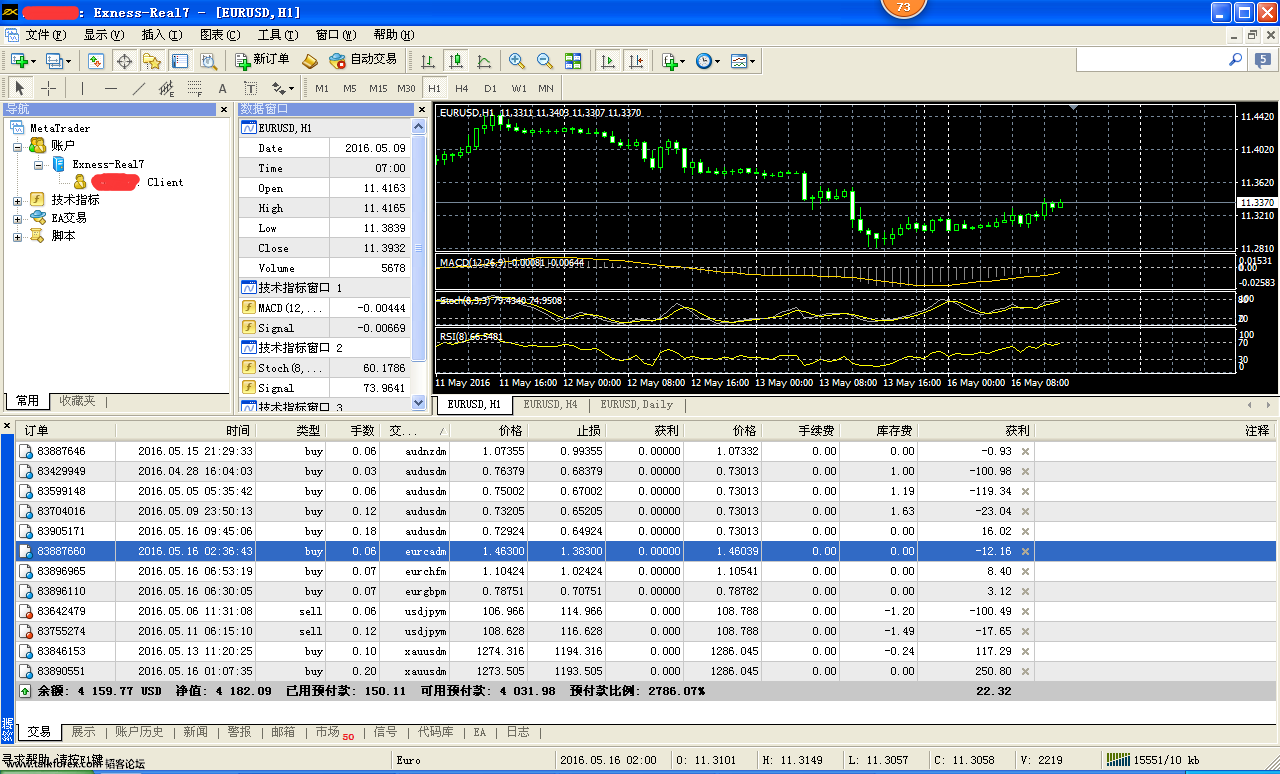Toggle the Market Watch window
This screenshot has width=1280, height=774.
coord(96,61)
